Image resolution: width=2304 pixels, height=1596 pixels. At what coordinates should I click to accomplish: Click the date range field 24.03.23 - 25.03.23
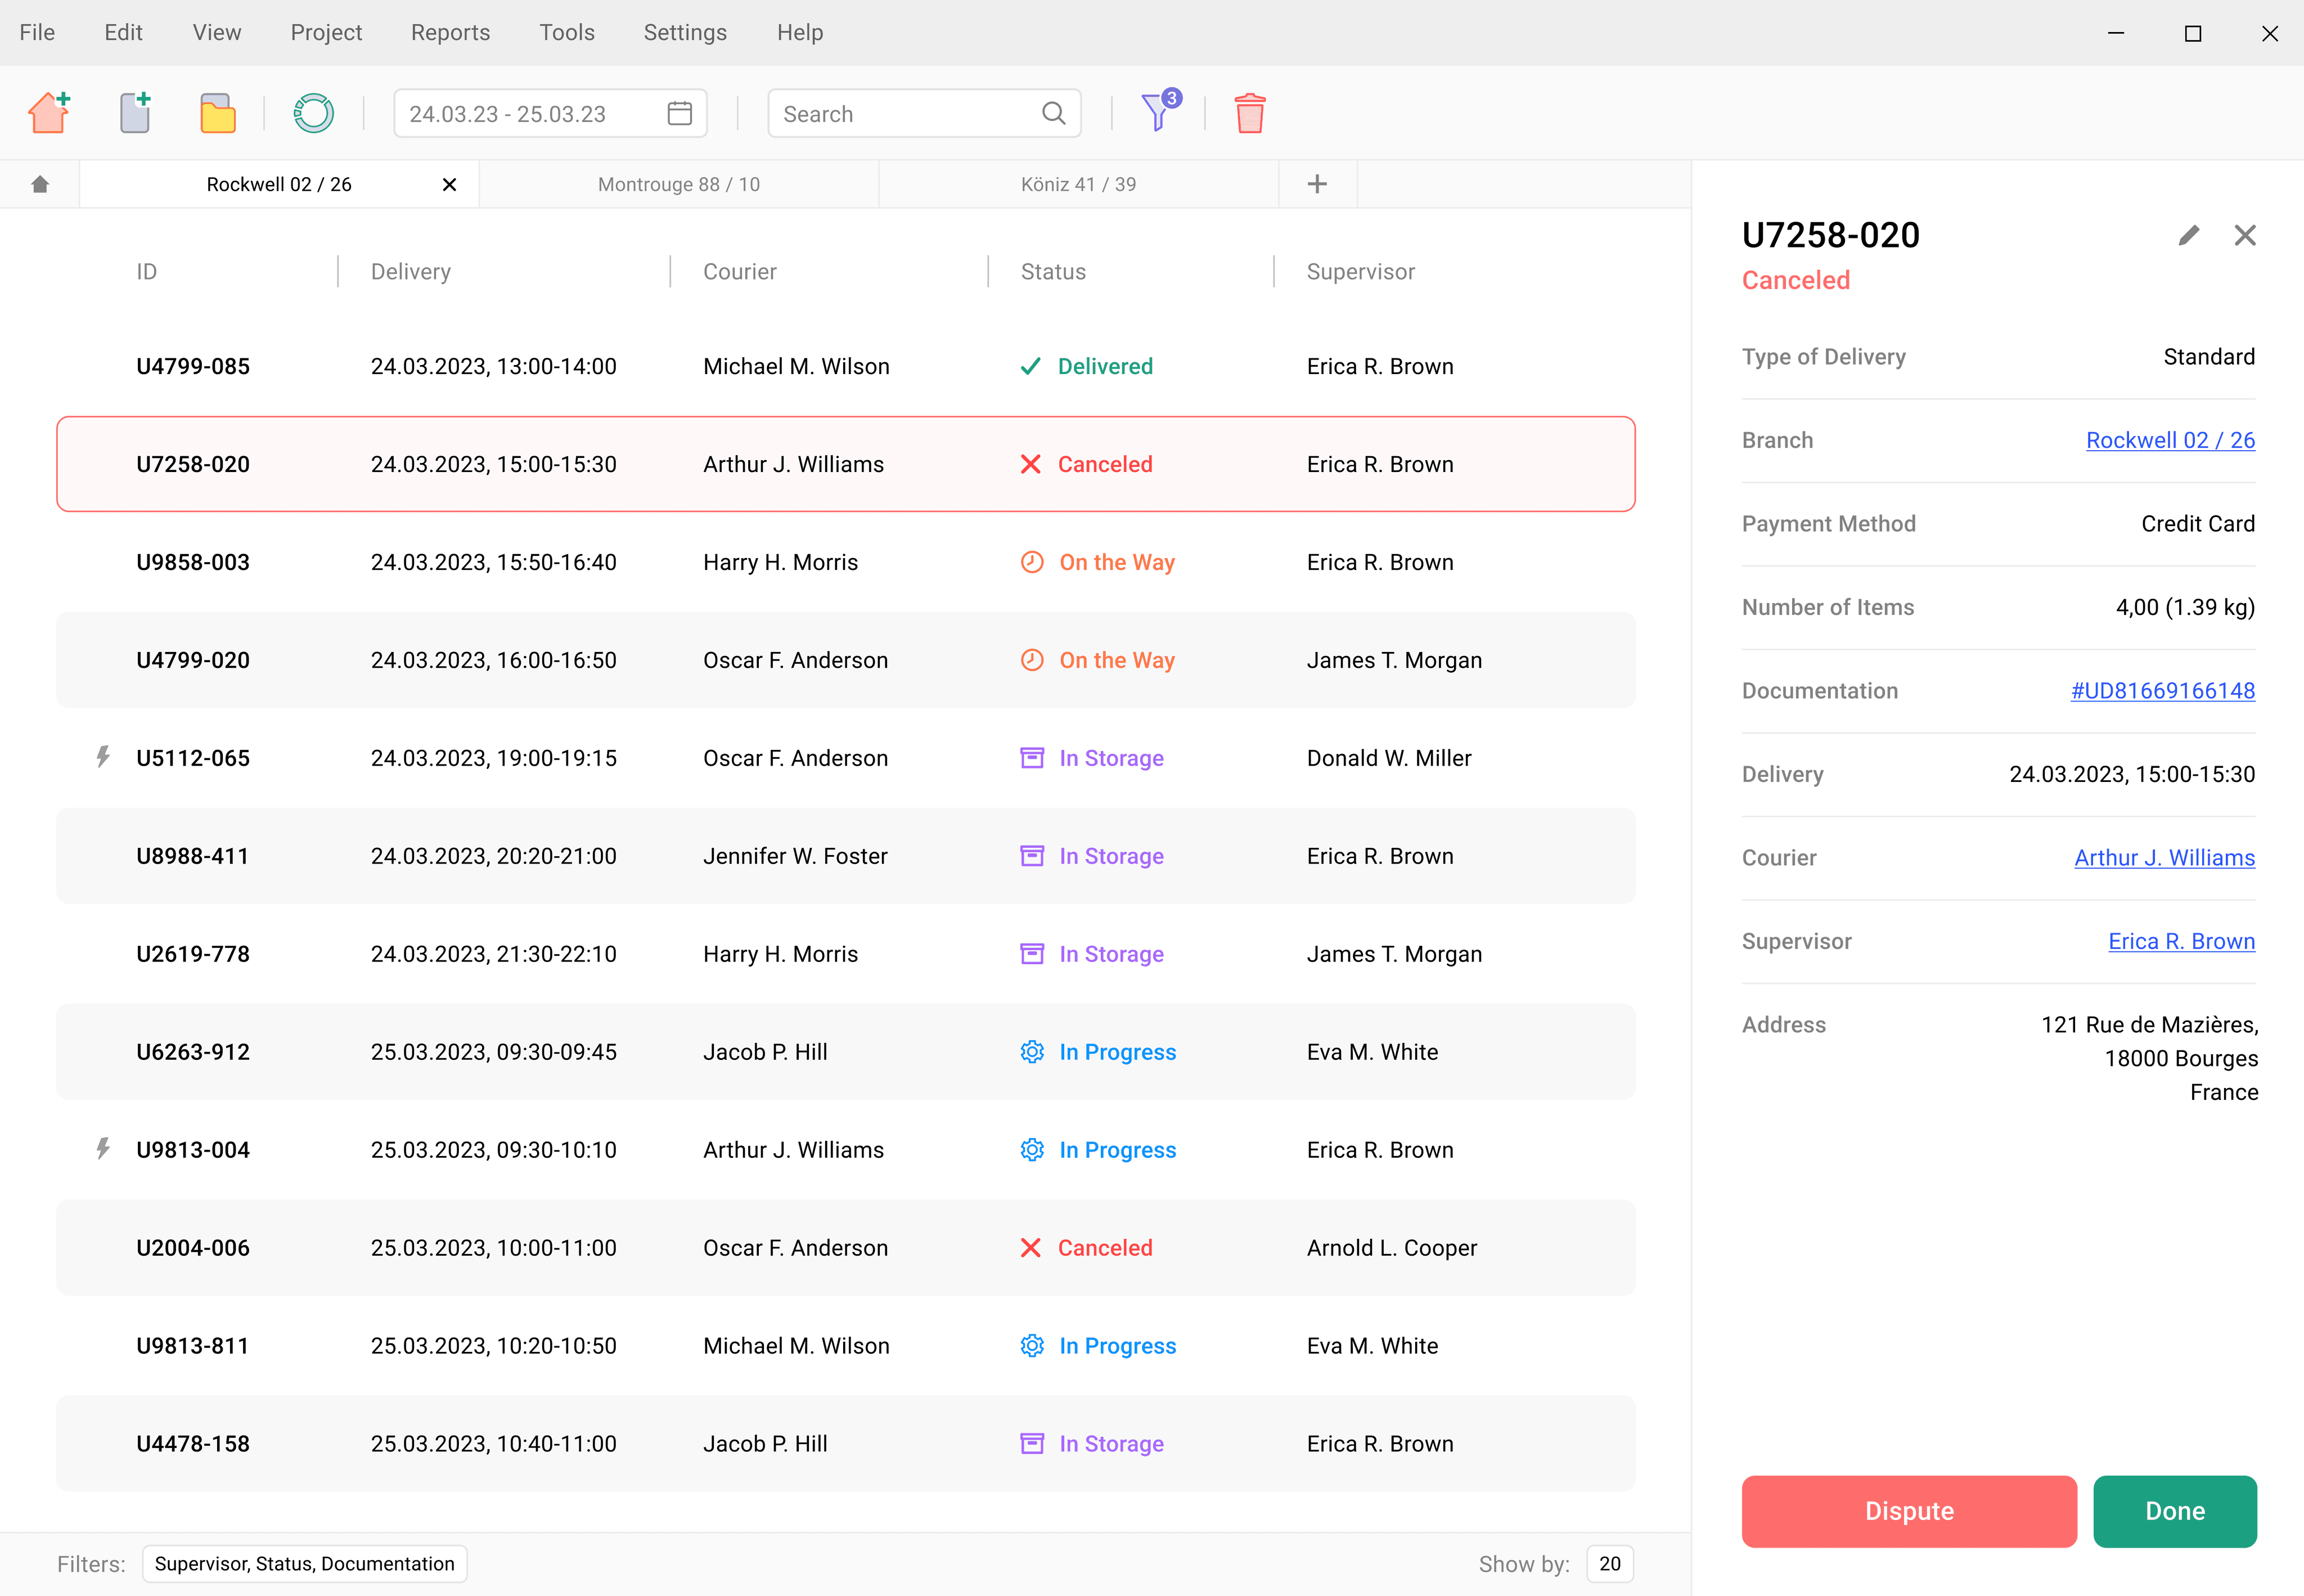click(x=550, y=113)
